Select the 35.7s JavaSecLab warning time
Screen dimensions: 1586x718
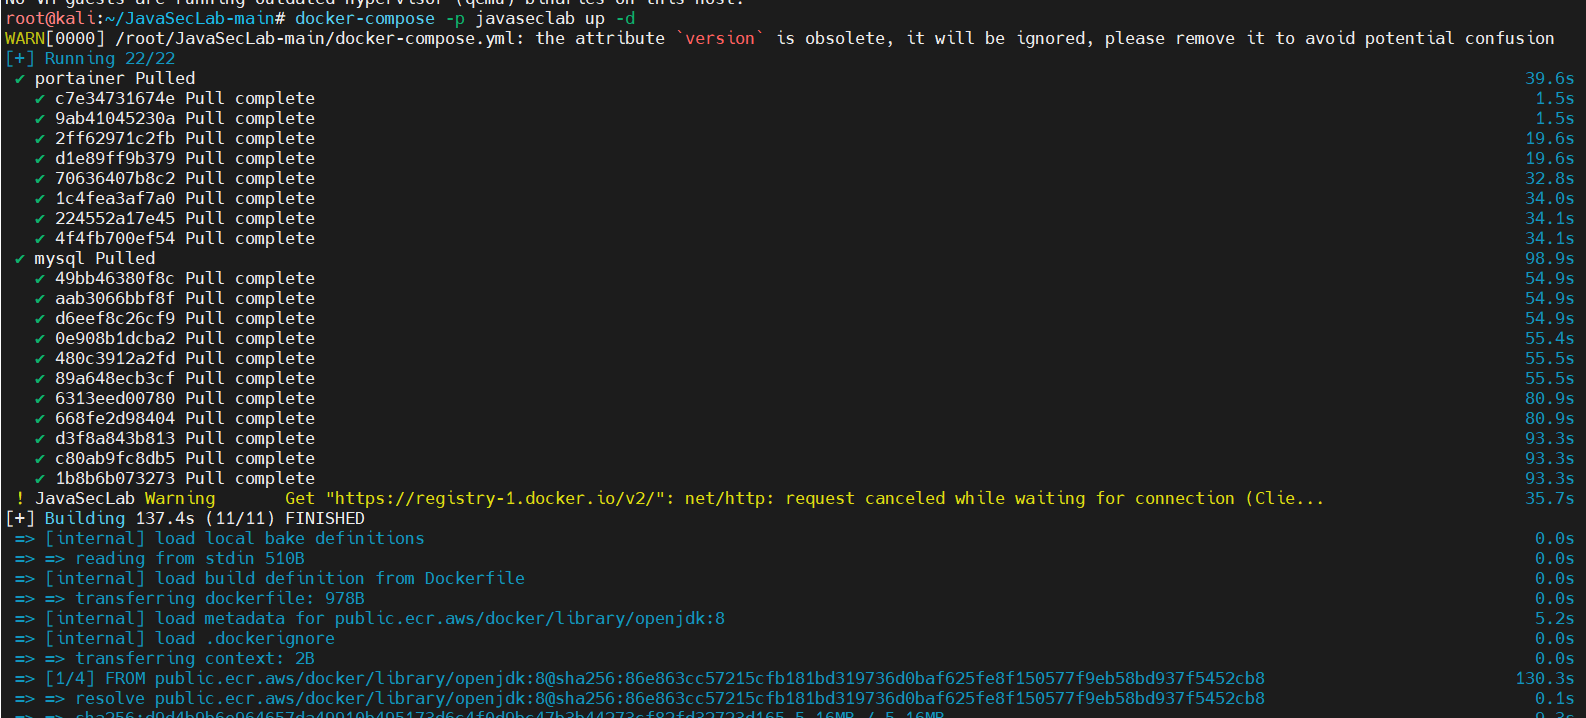click(1550, 498)
